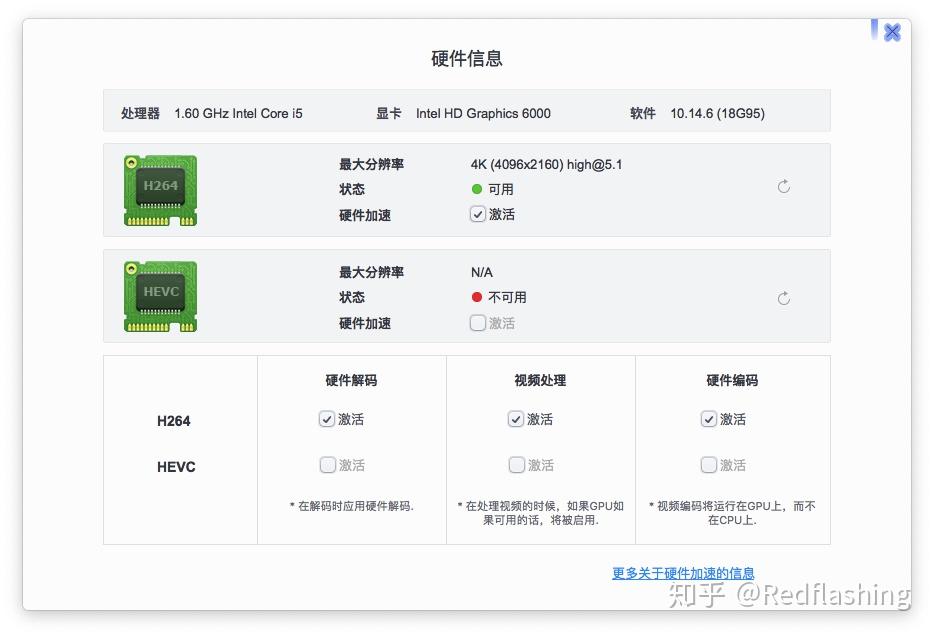Image resolution: width=934 pixels, height=637 pixels.
Task: Toggle HEVC video processing checkbox
Action: [516, 465]
